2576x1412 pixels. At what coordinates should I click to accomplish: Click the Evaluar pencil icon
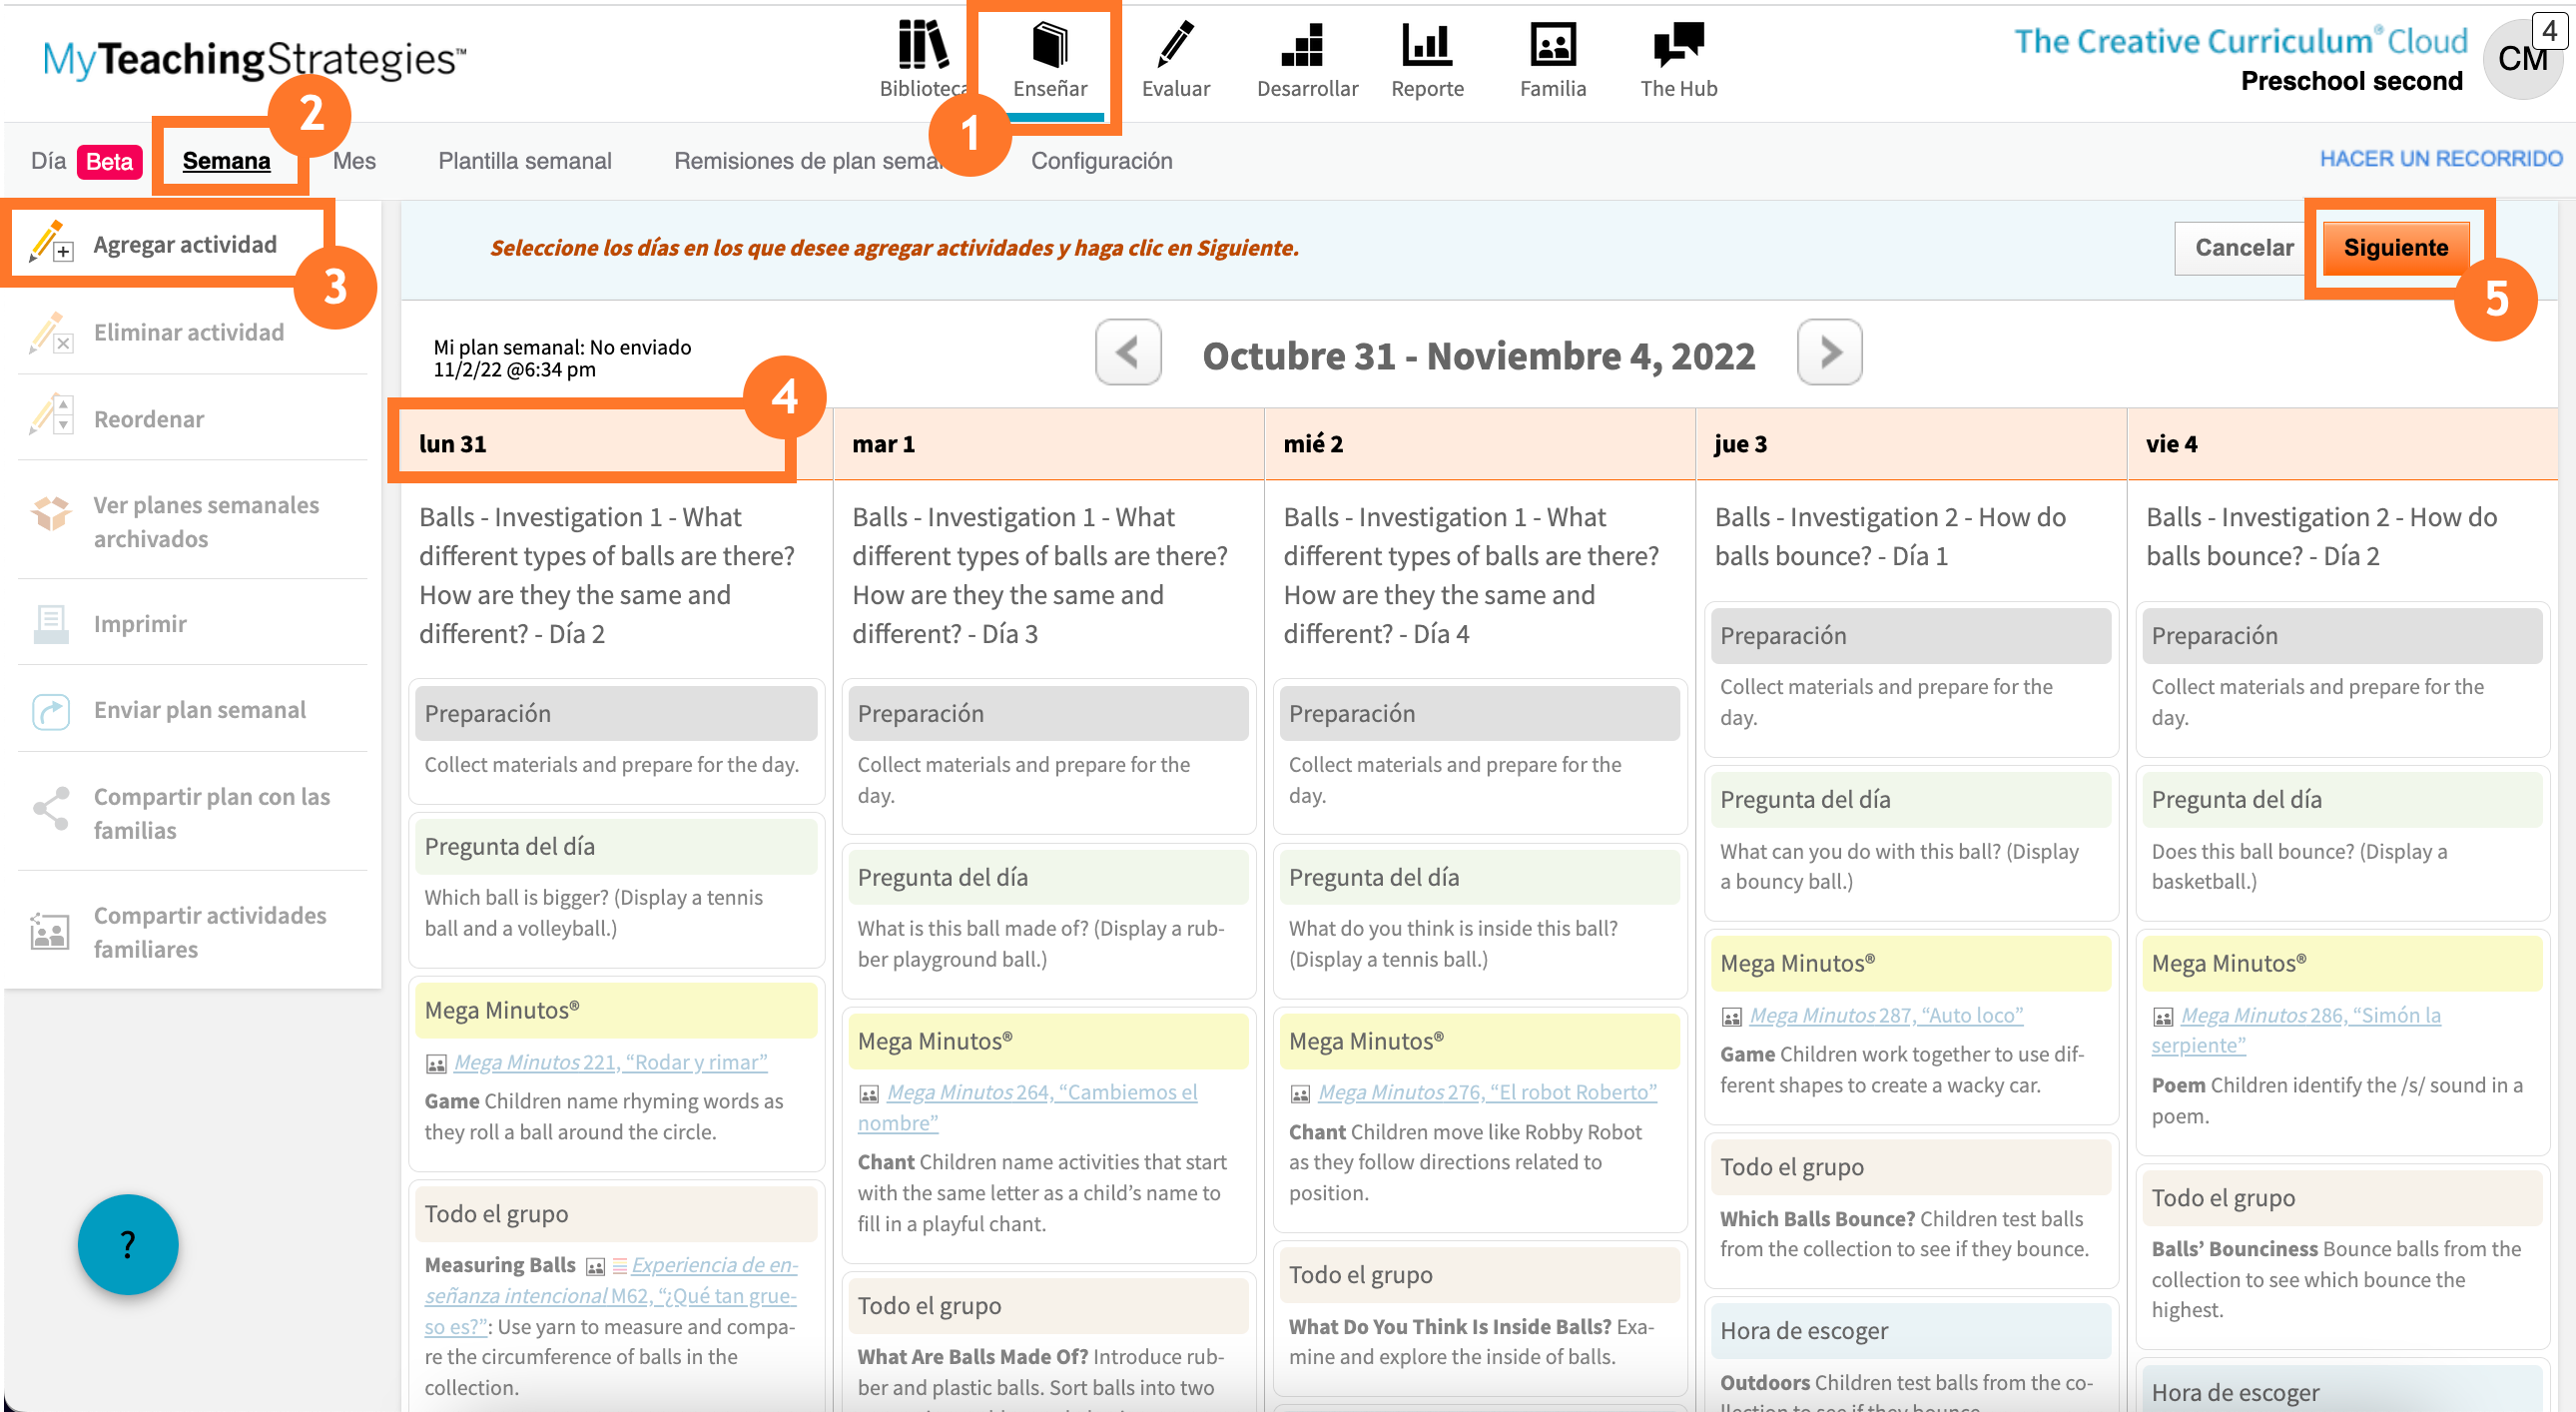[1175, 45]
